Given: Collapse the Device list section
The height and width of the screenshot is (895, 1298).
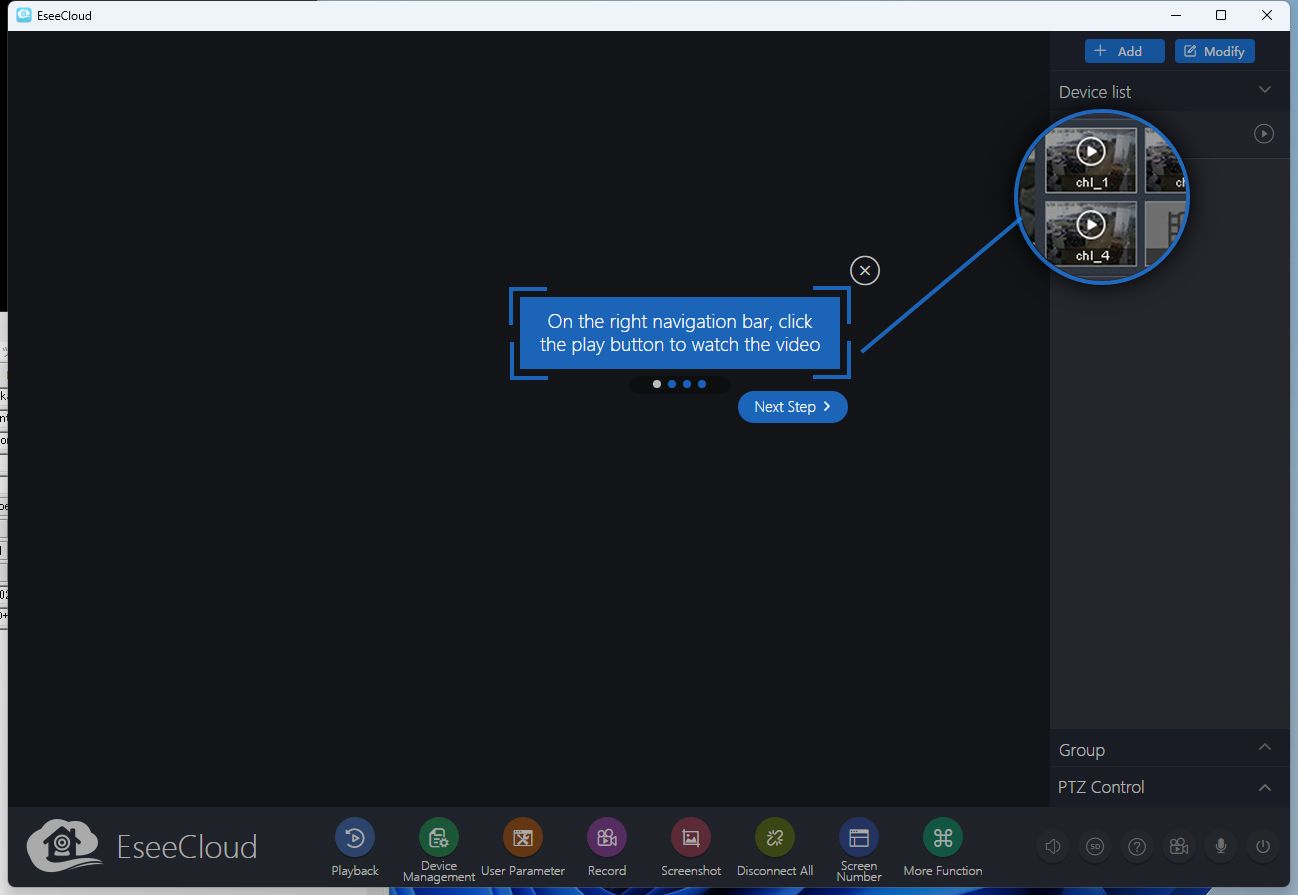Looking at the screenshot, I should click(x=1264, y=91).
